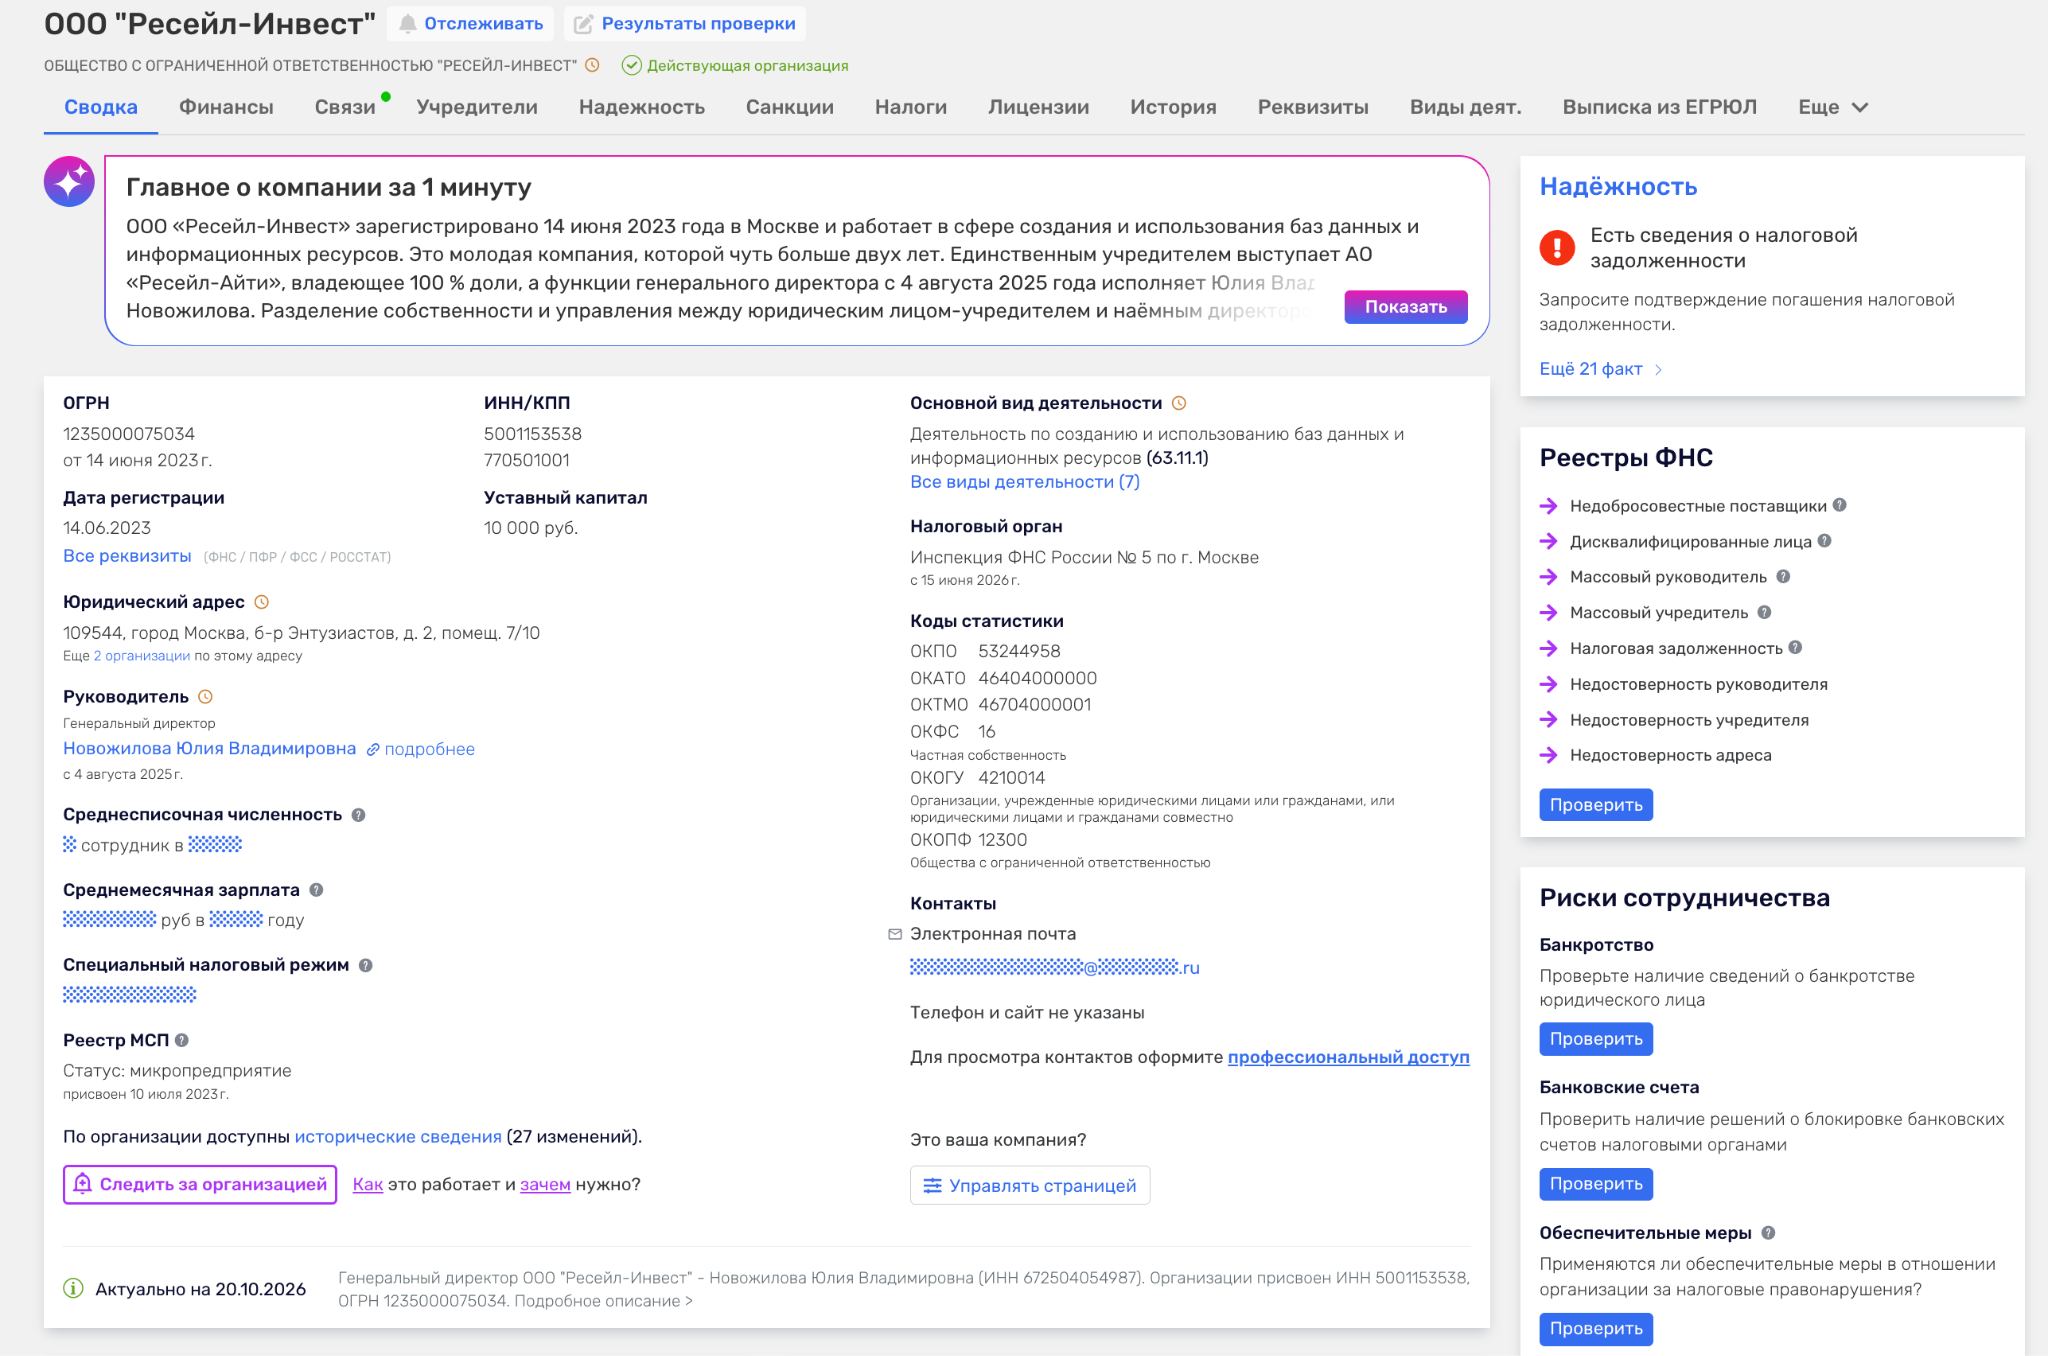Click the help icon next to Реестр МСП
The width and height of the screenshot is (2048, 1356).
coord(182,1040)
